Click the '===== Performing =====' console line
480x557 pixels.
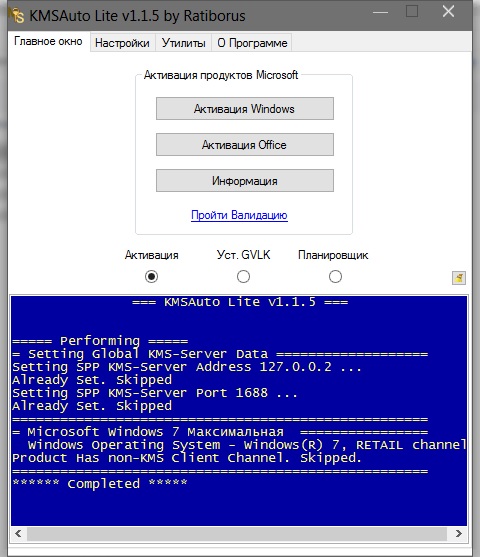100,341
